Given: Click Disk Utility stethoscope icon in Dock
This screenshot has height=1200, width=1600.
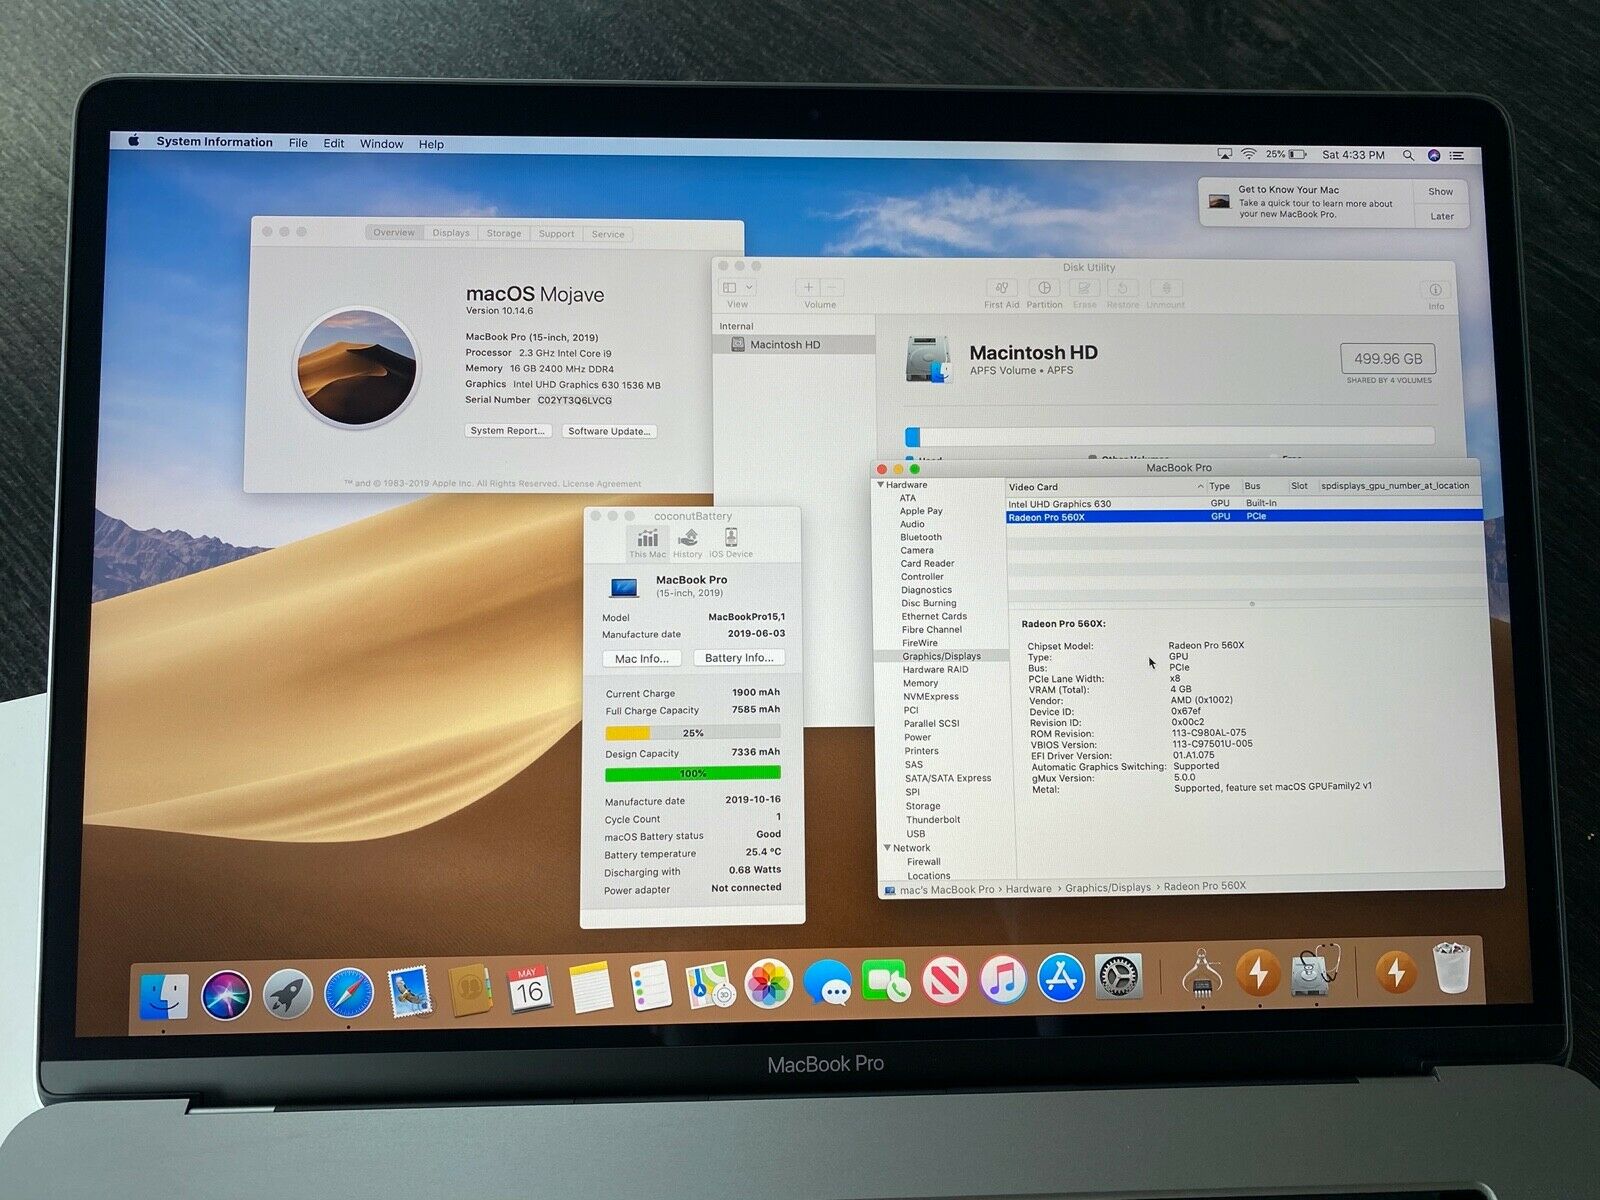Looking at the screenshot, I should click(1314, 970).
